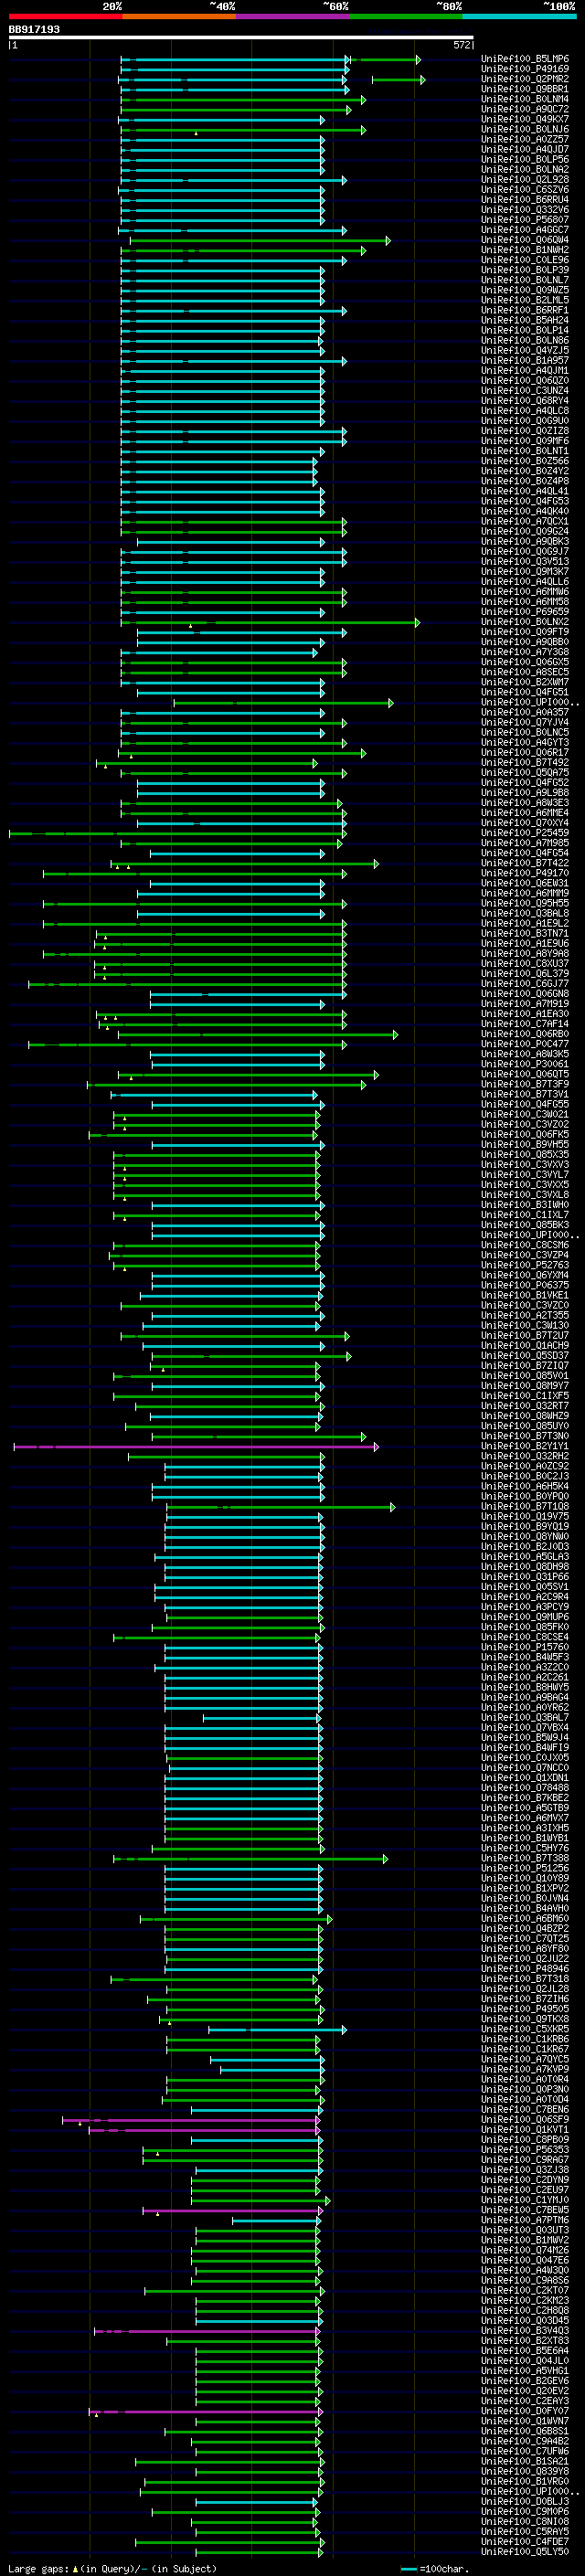This screenshot has height=2576, width=585.
Task: Open hit UniRef100_B5LMP6
Action: pos(525,59)
